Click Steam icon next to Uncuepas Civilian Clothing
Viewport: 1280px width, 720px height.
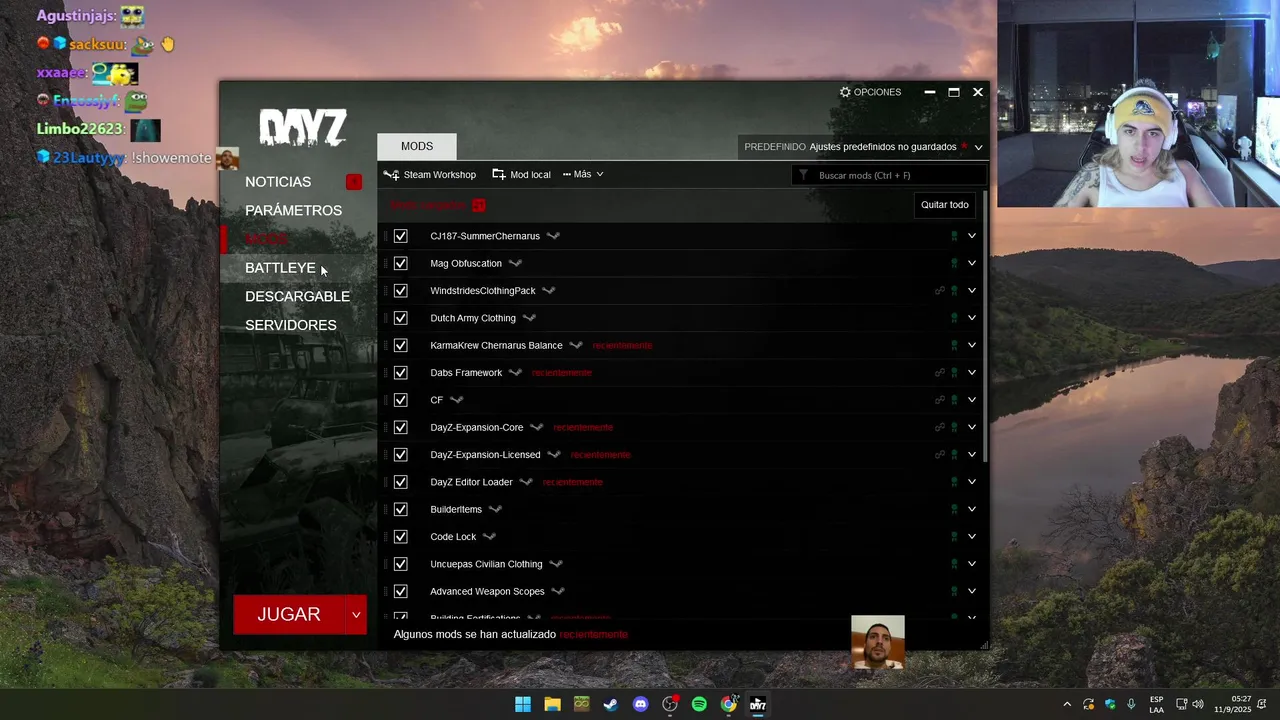(556, 564)
